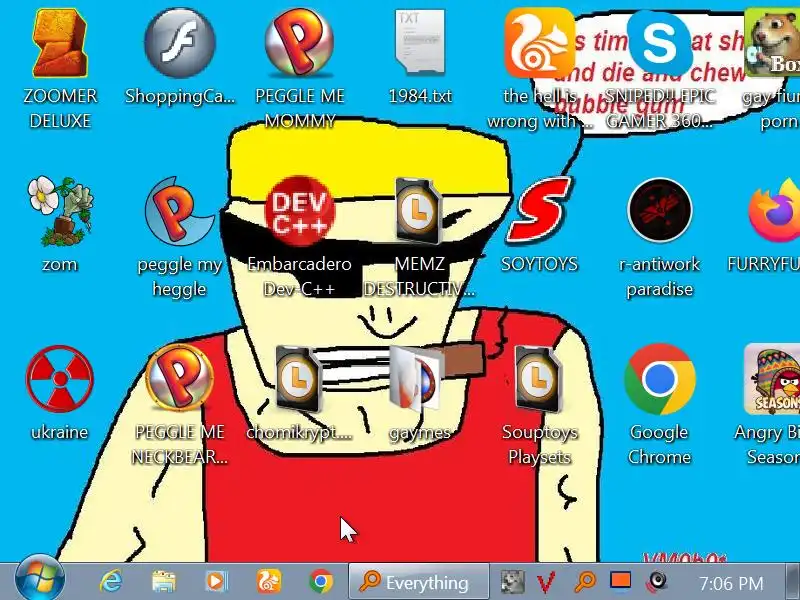Screen dimensions: 800x600
Task: Select the 1984.txt file icon
Action: 420,43
